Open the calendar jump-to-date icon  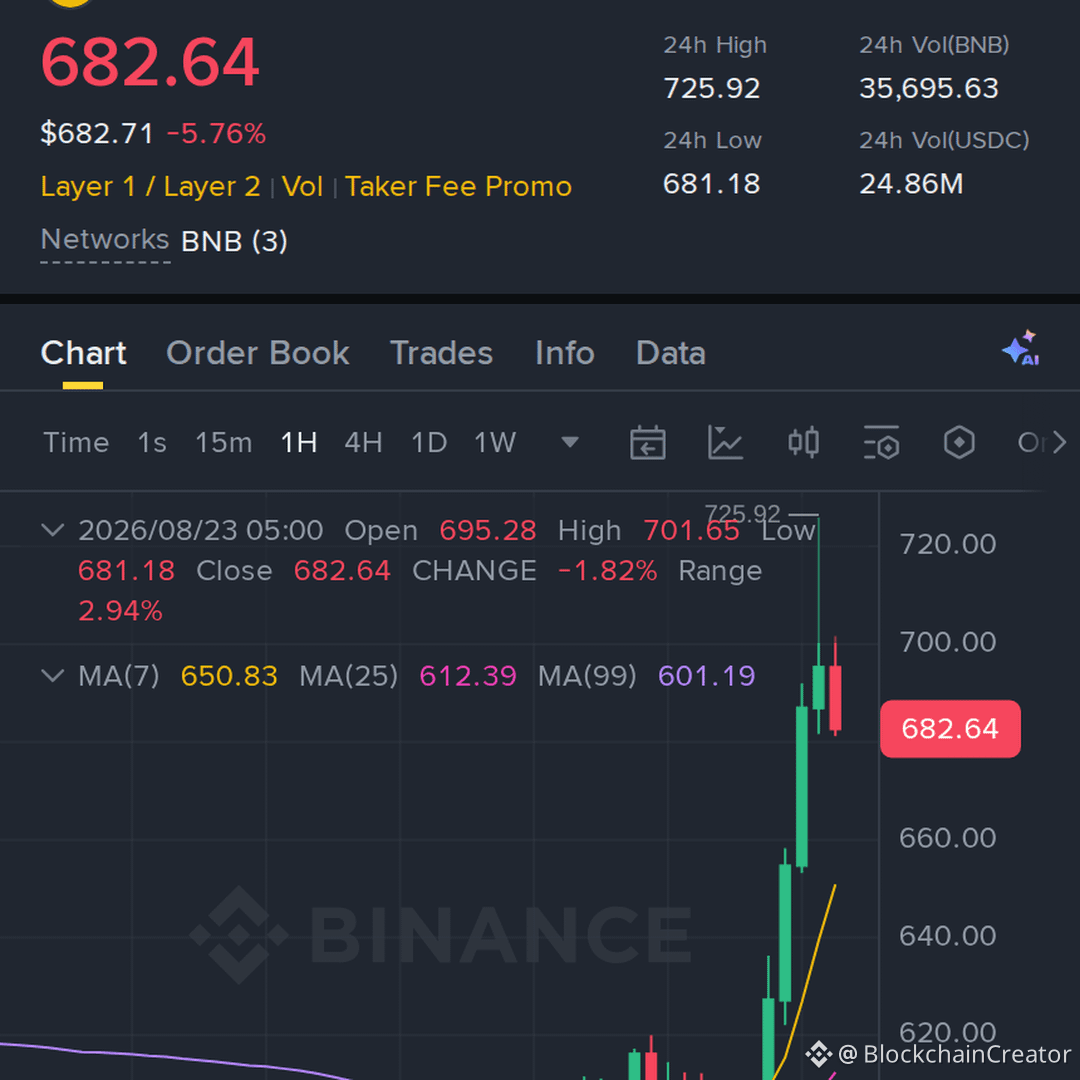[x=647, y=442]
